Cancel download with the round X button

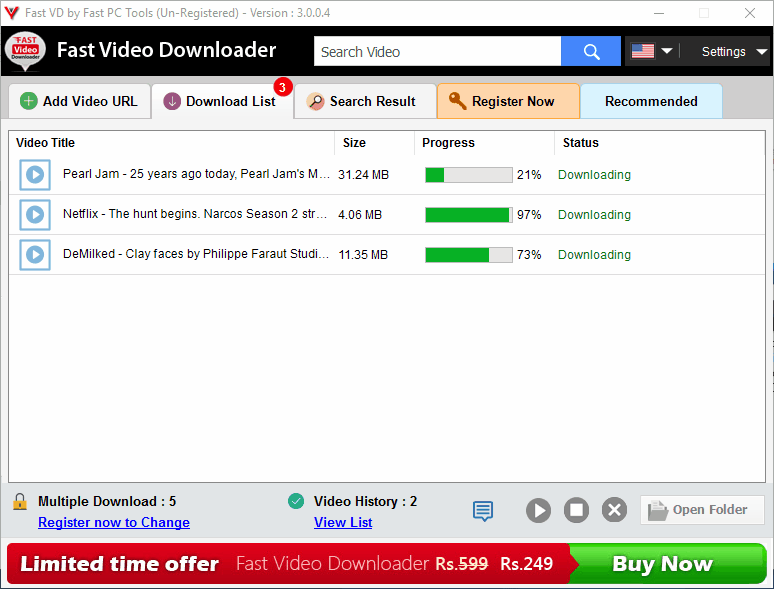[x=615, y=510]
